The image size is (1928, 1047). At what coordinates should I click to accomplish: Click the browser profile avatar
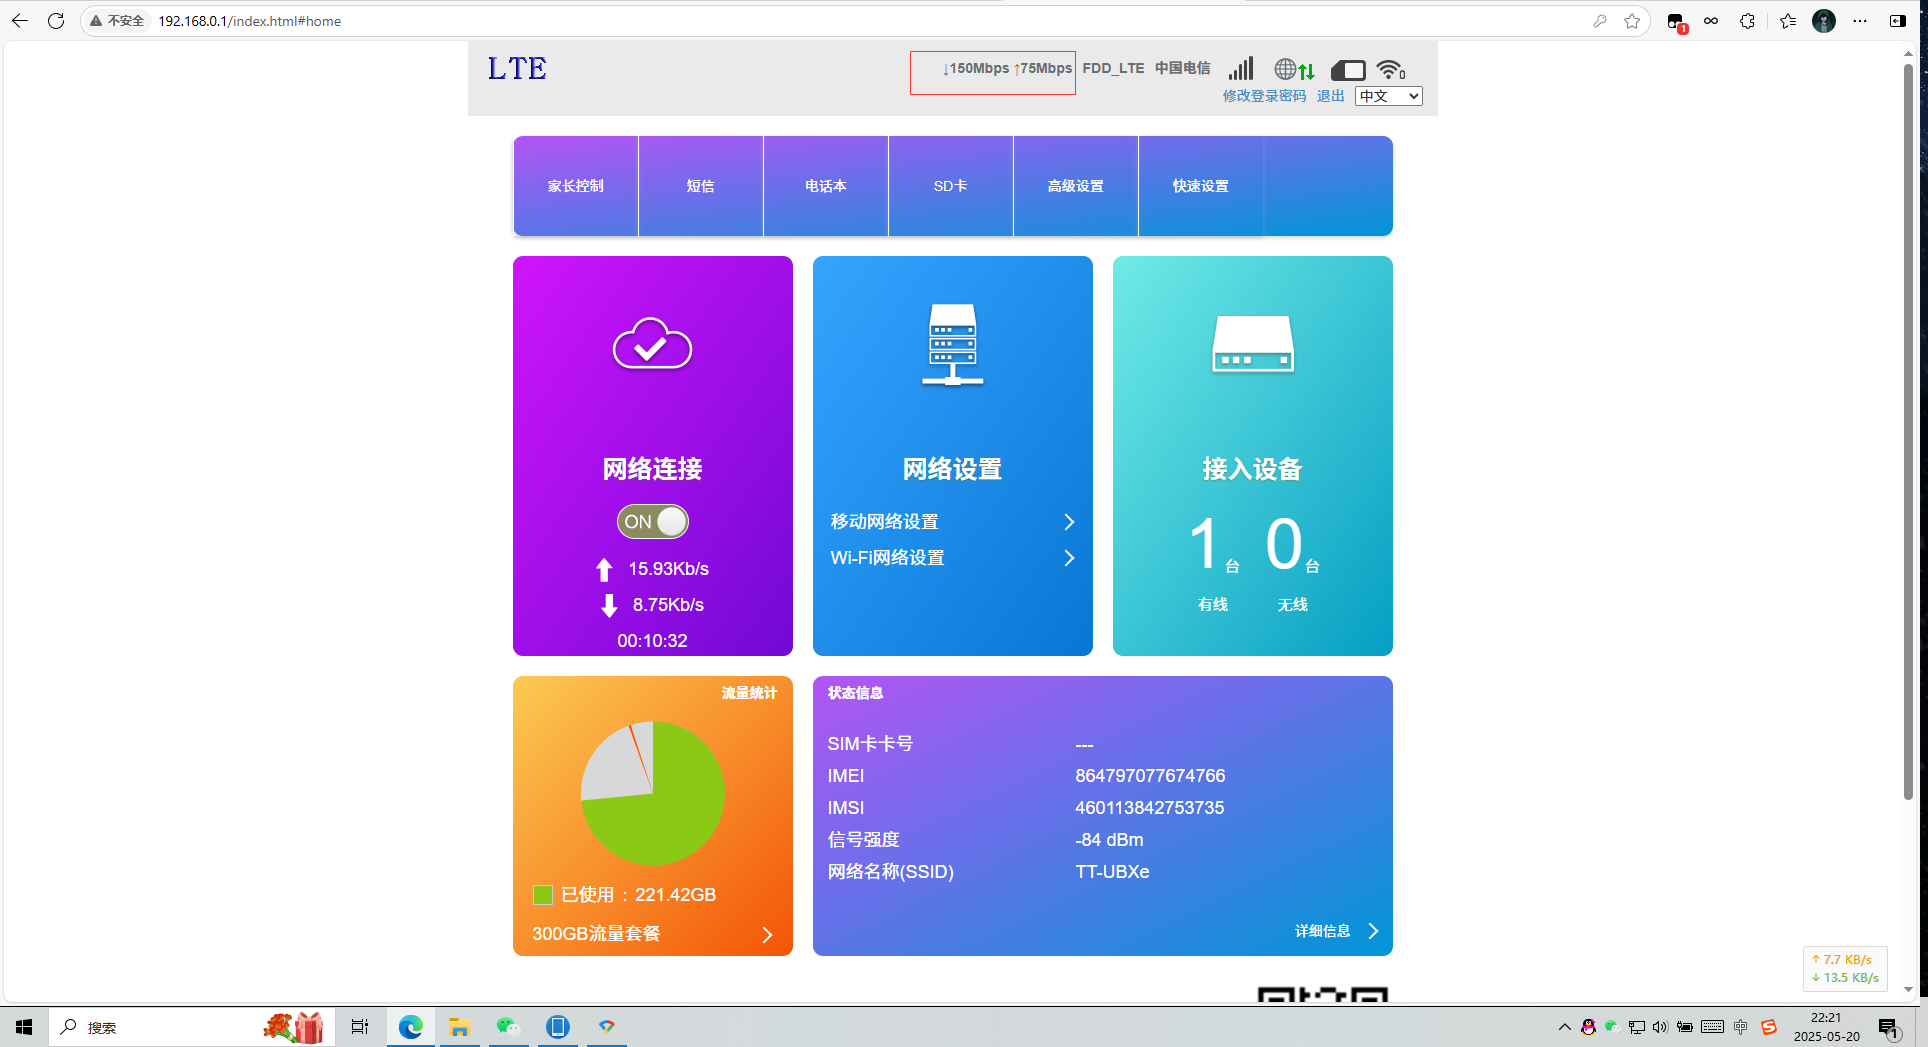coord(1824,21)
